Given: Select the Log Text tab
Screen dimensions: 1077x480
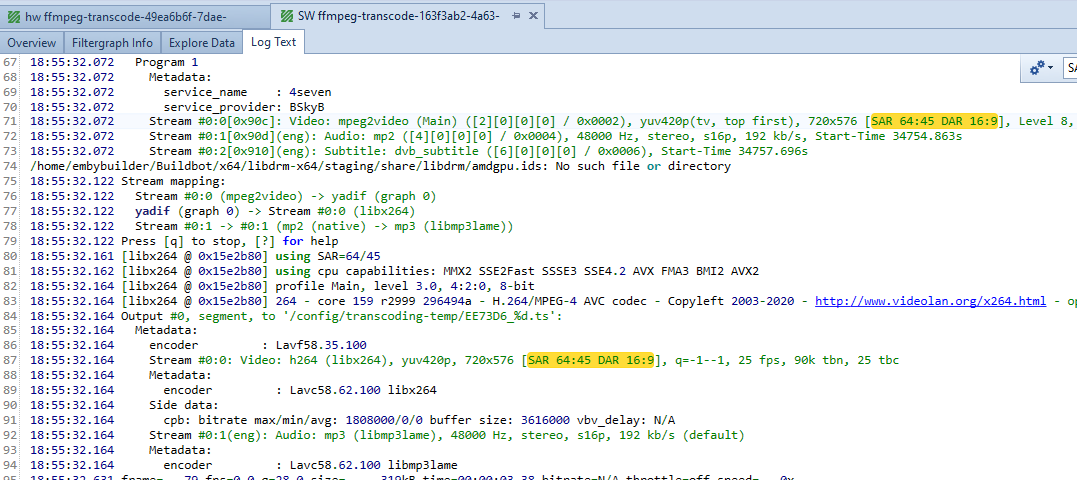Looking at the screenshot, I should click(x=273, y=42).
